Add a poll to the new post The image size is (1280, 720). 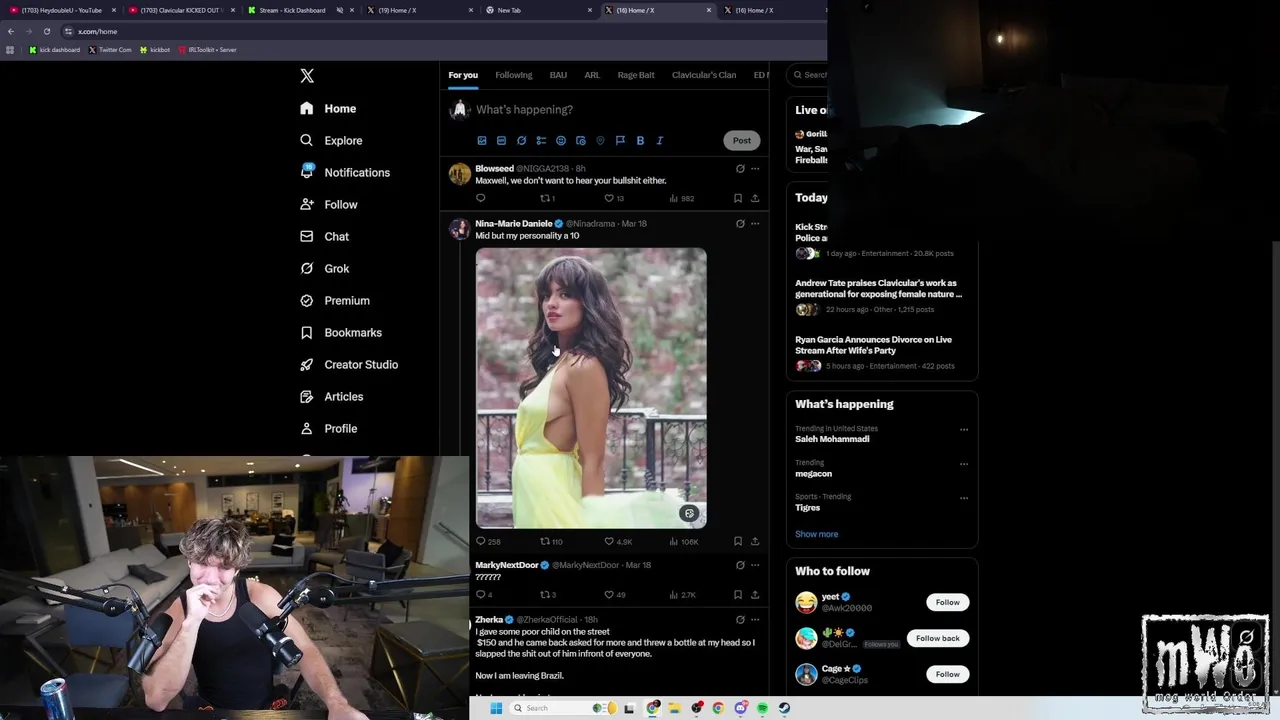click(541, 141)
